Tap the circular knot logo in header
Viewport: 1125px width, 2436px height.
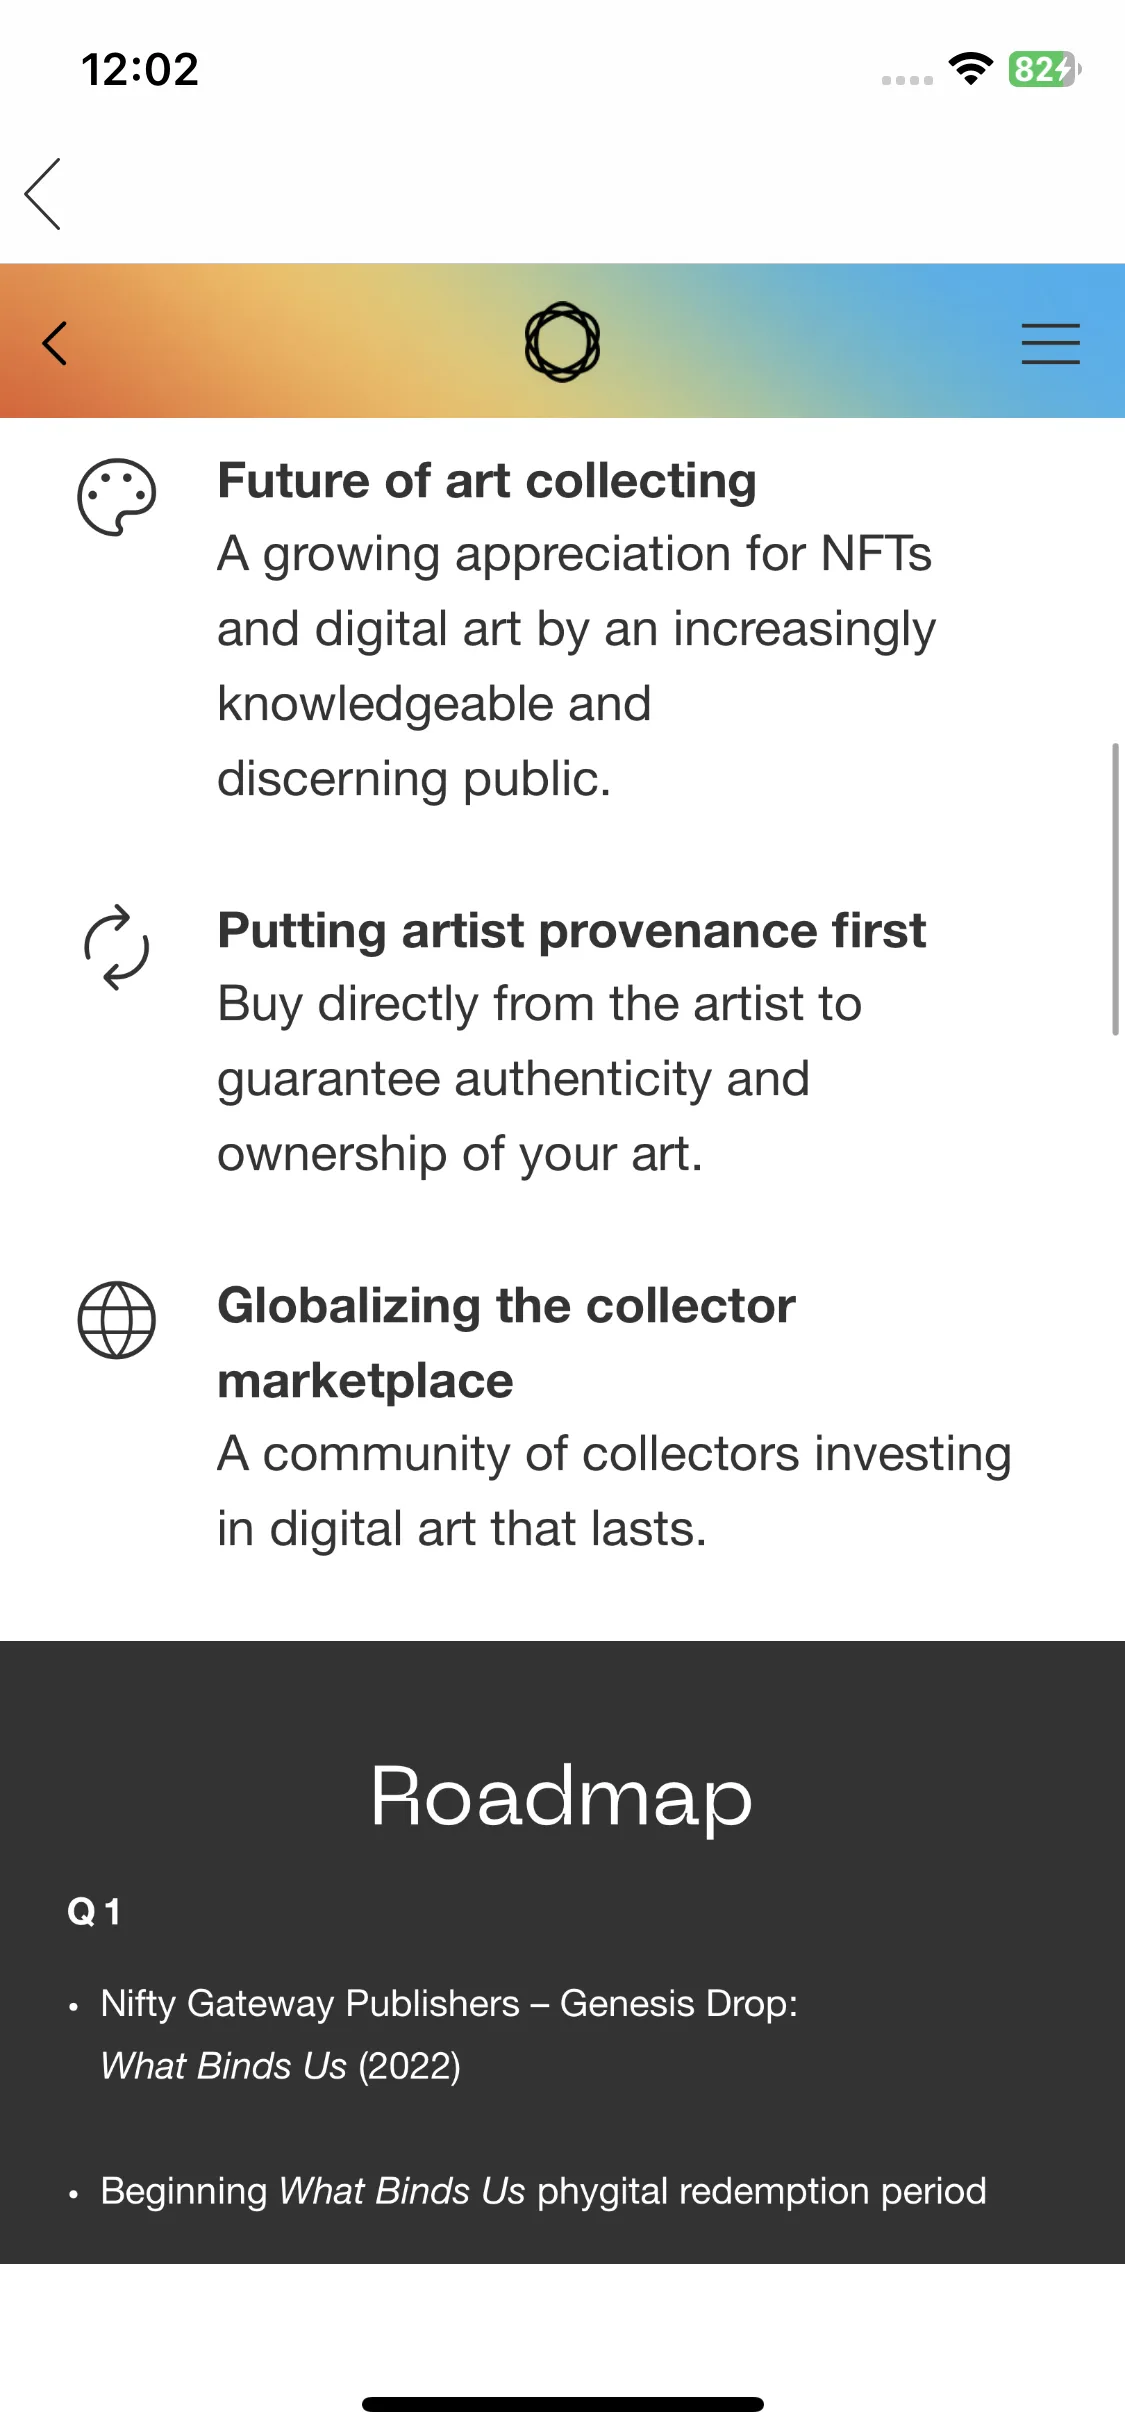click(x=562, y=342)
